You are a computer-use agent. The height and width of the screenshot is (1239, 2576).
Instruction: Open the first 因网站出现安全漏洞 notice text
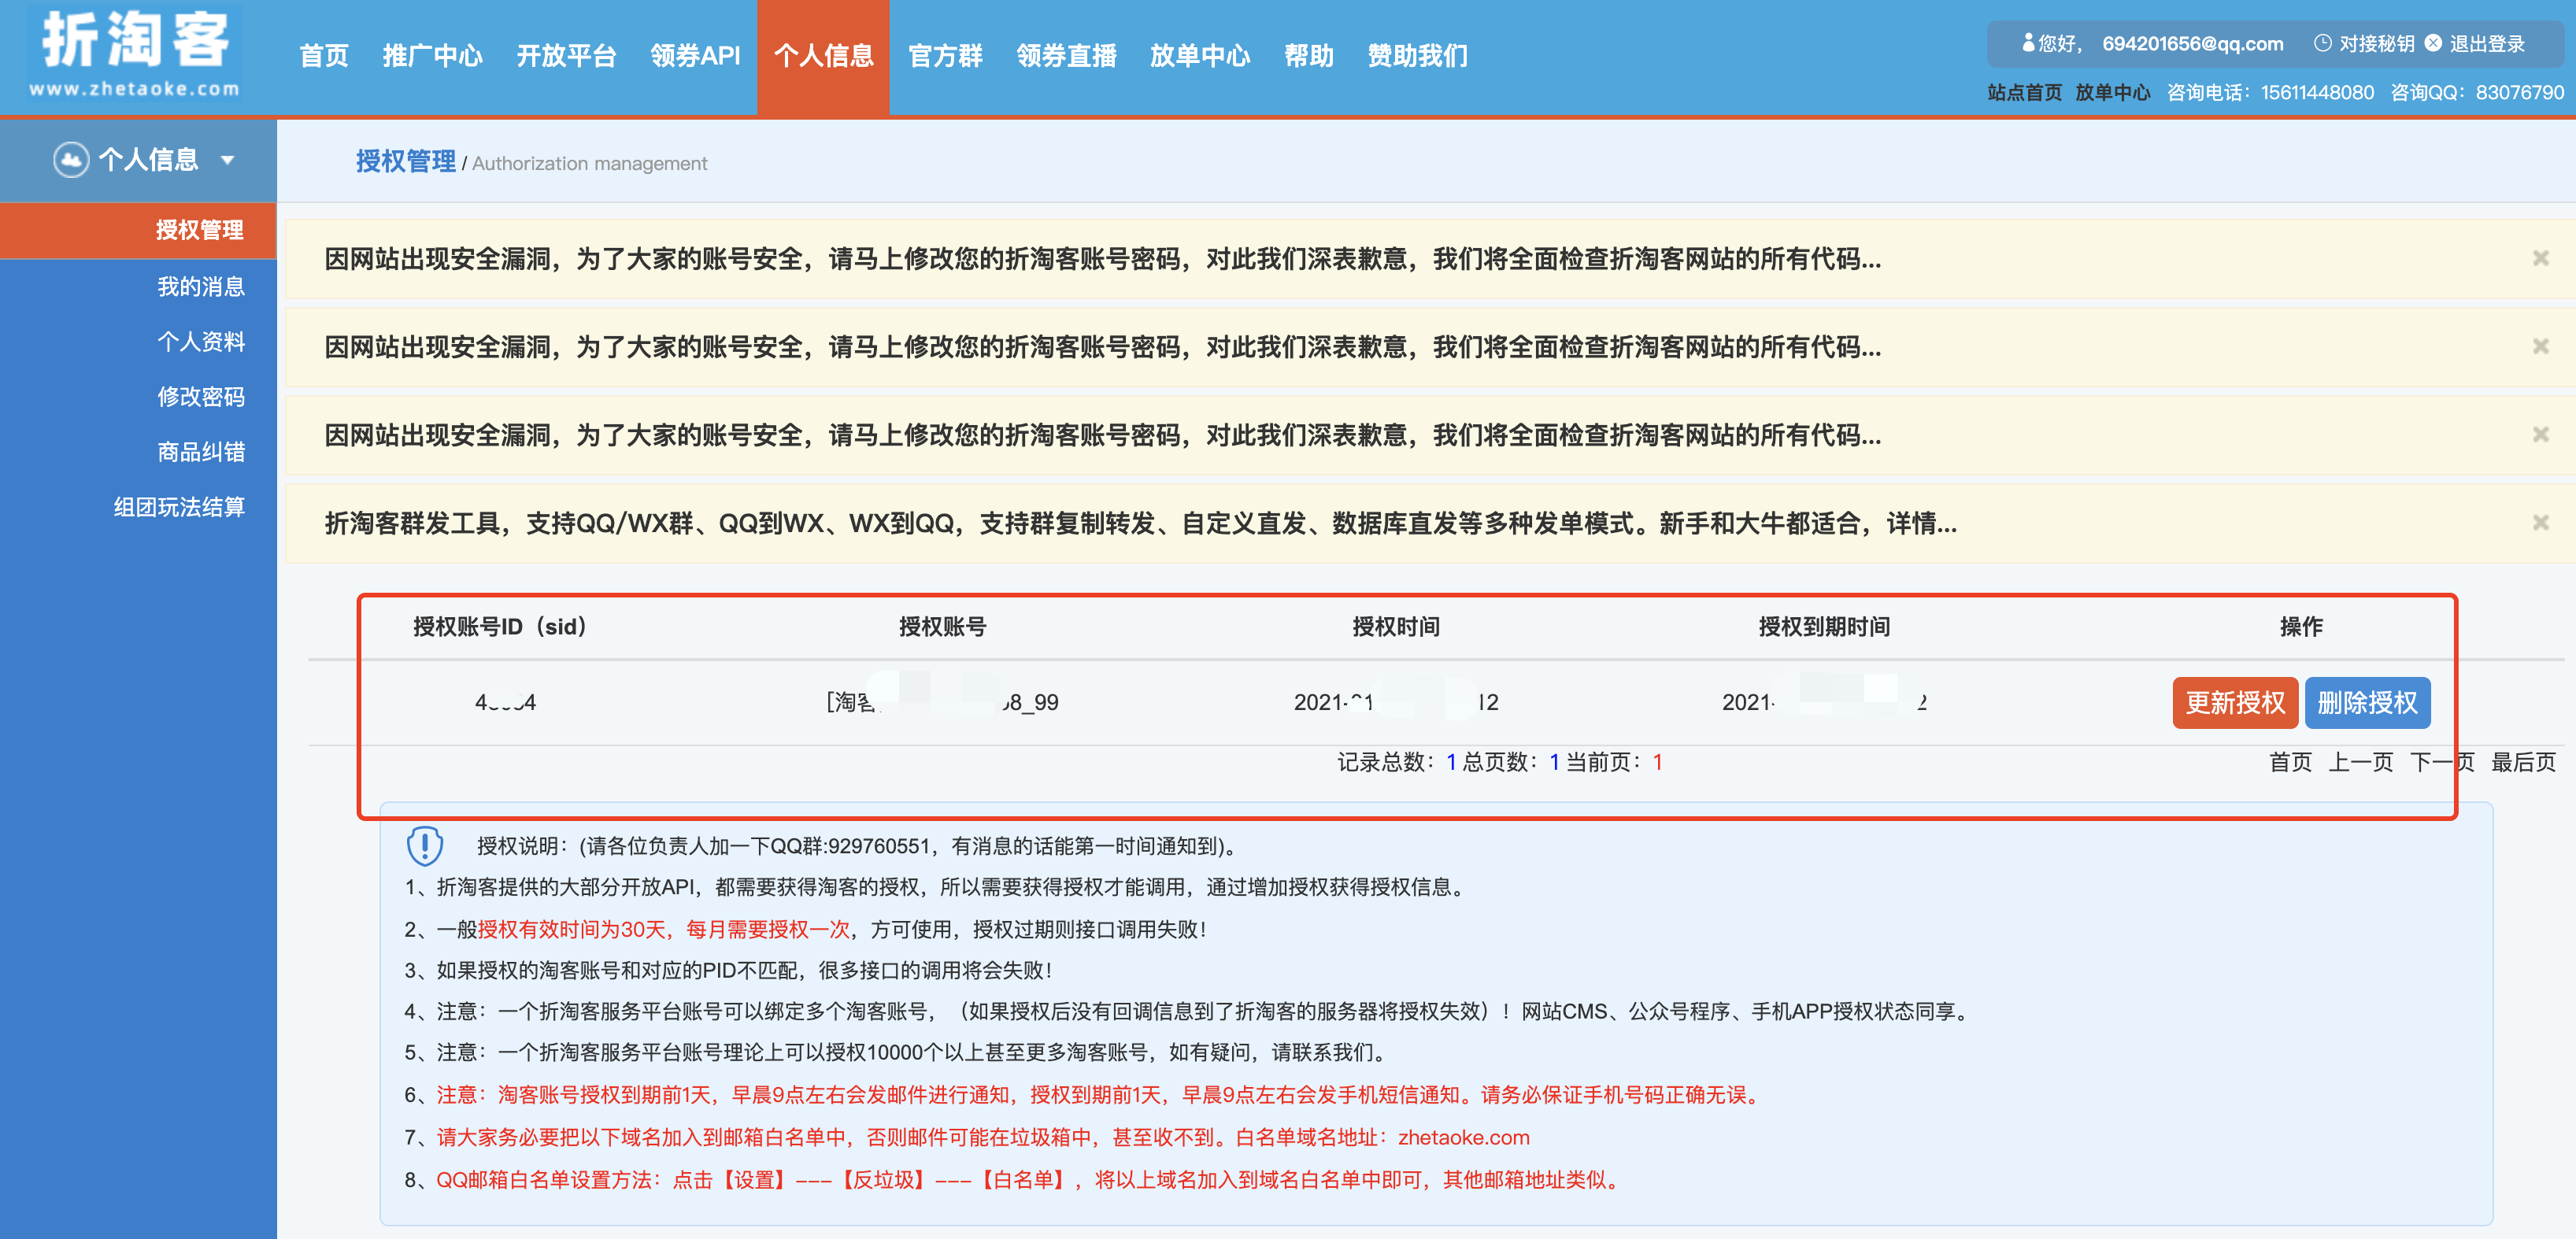click(1102, 259)
